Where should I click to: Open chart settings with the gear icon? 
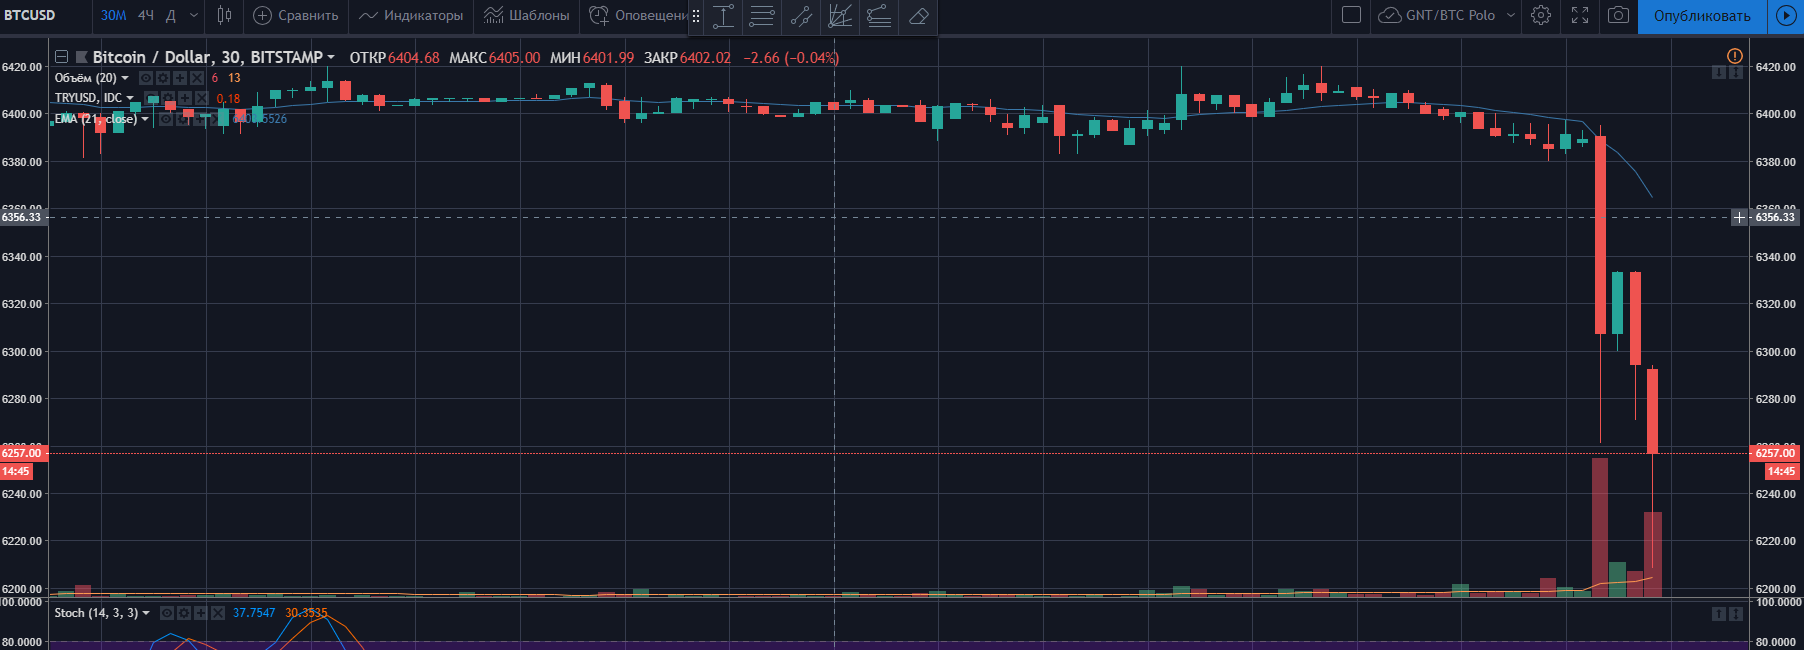point(1541,15)
